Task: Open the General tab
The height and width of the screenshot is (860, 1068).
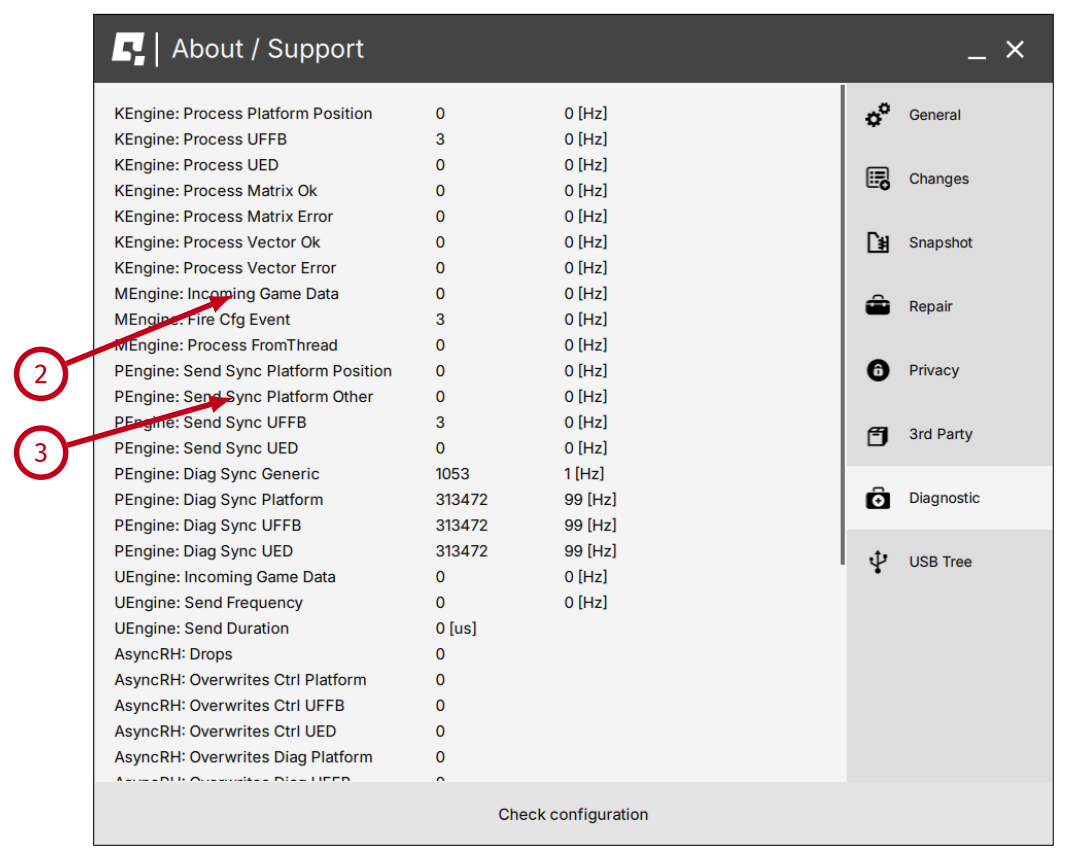Action: click(934, 115)
